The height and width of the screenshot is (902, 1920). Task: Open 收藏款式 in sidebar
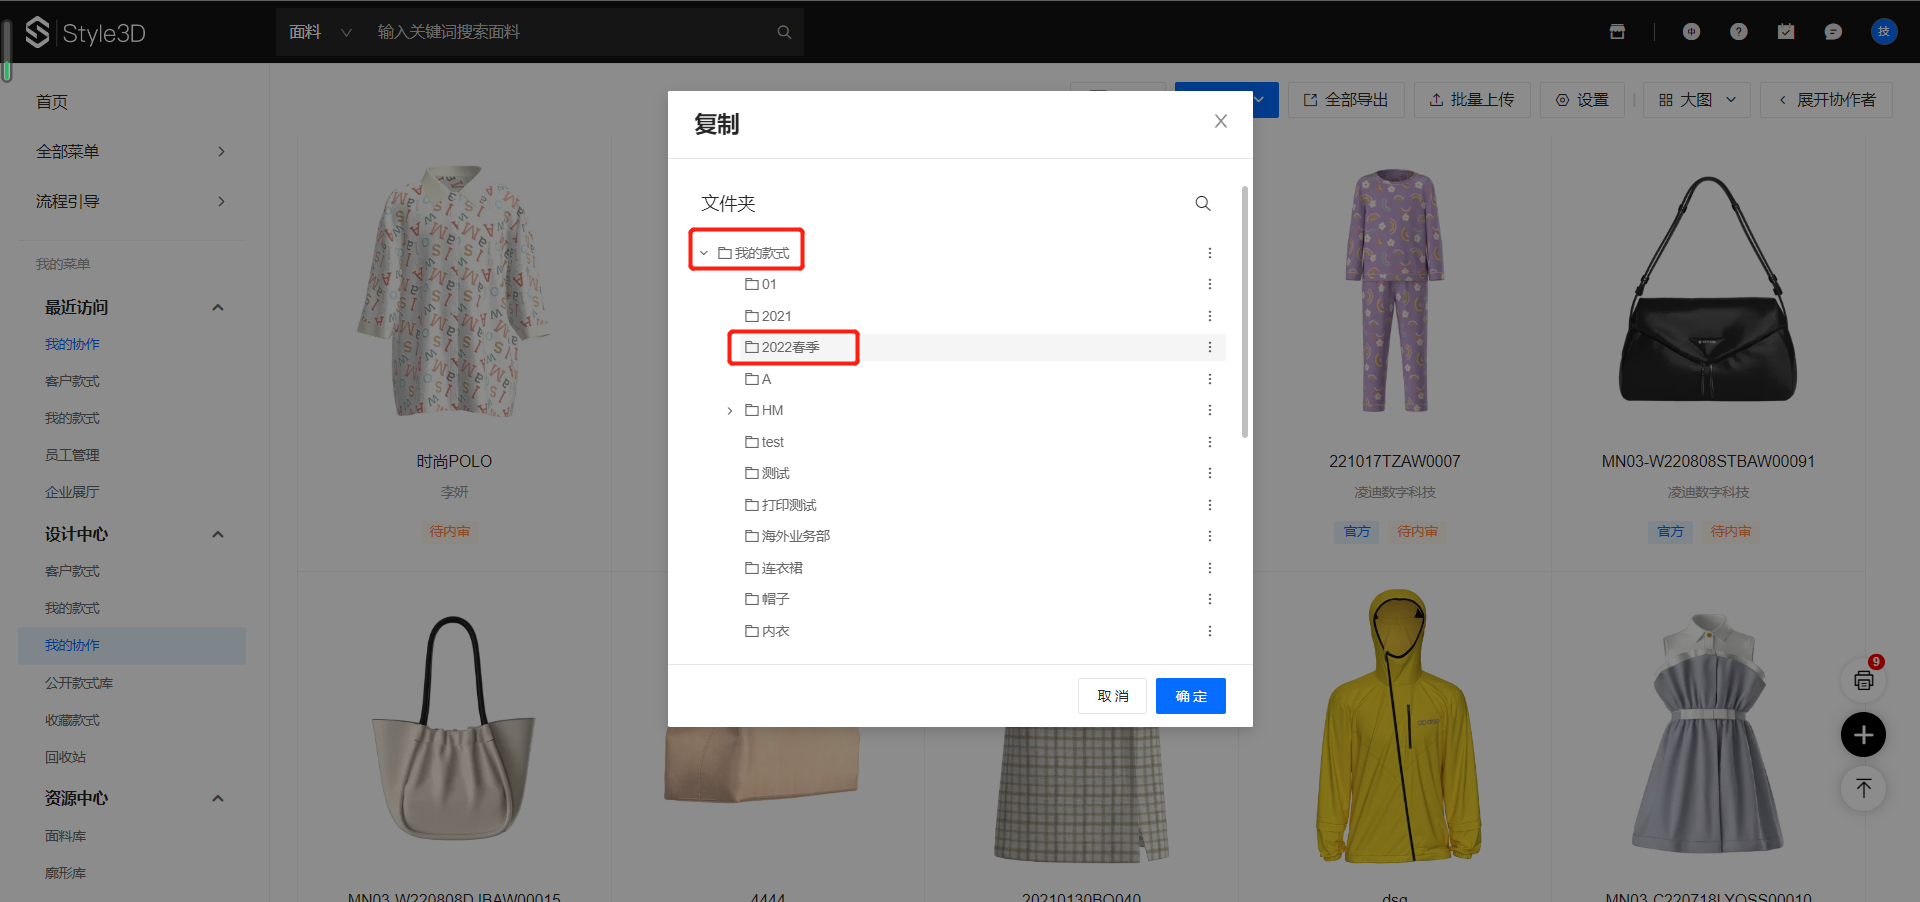click(72, 720)
